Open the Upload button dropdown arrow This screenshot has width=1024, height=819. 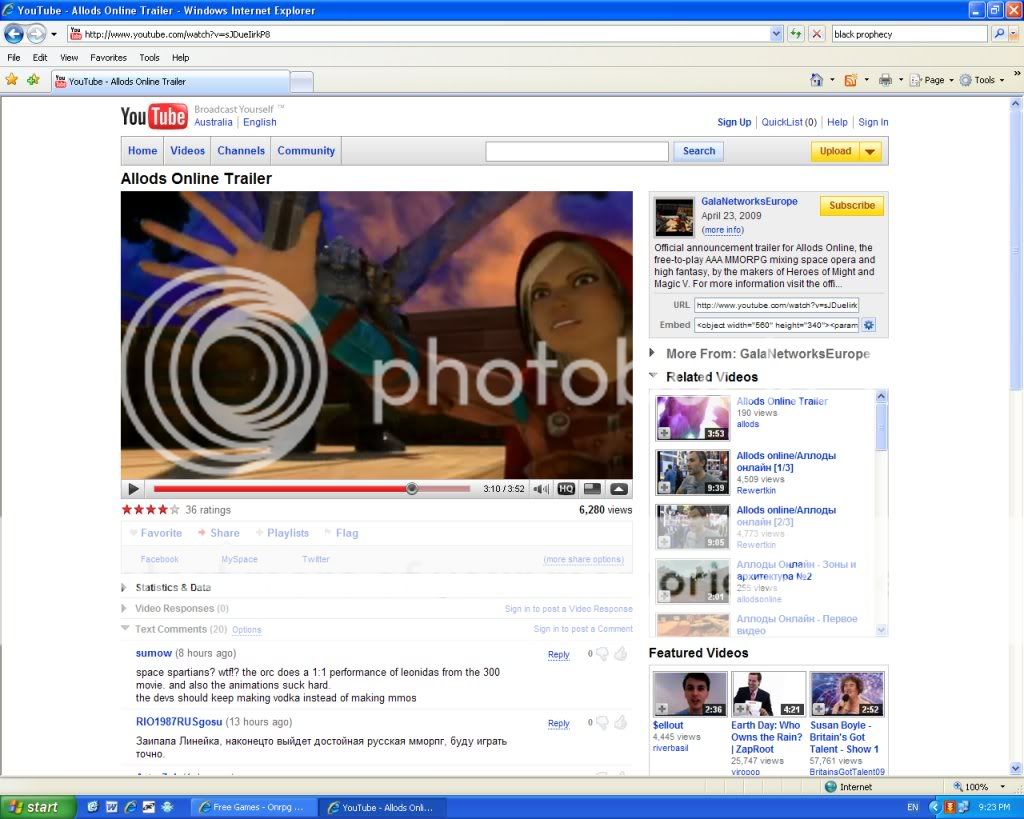point(870,152)
